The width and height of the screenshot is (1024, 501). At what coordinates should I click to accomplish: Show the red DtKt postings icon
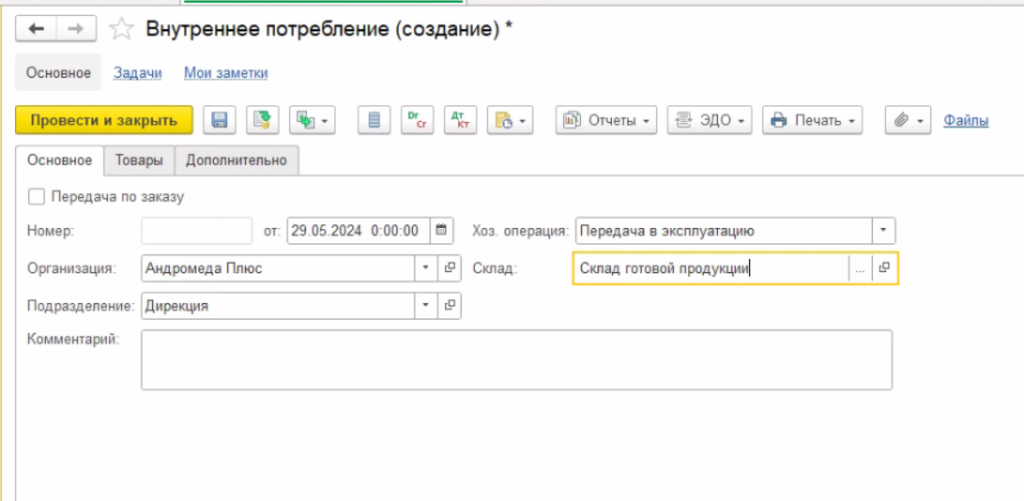460,120
